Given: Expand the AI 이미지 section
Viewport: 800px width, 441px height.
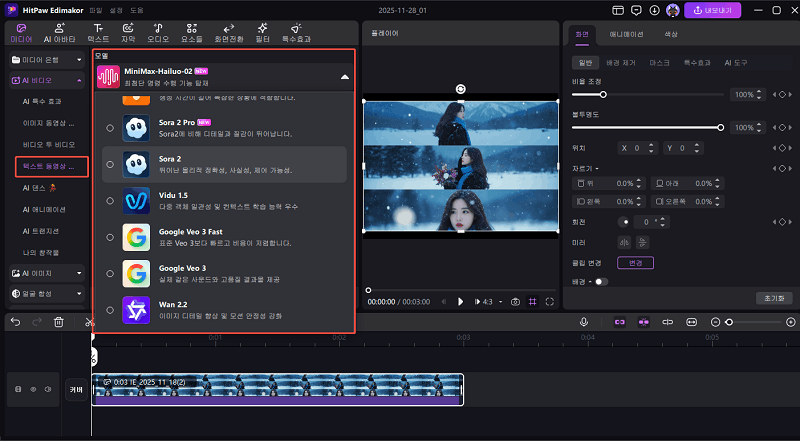Looking at the screenshot, I should [x=47, y=274].
